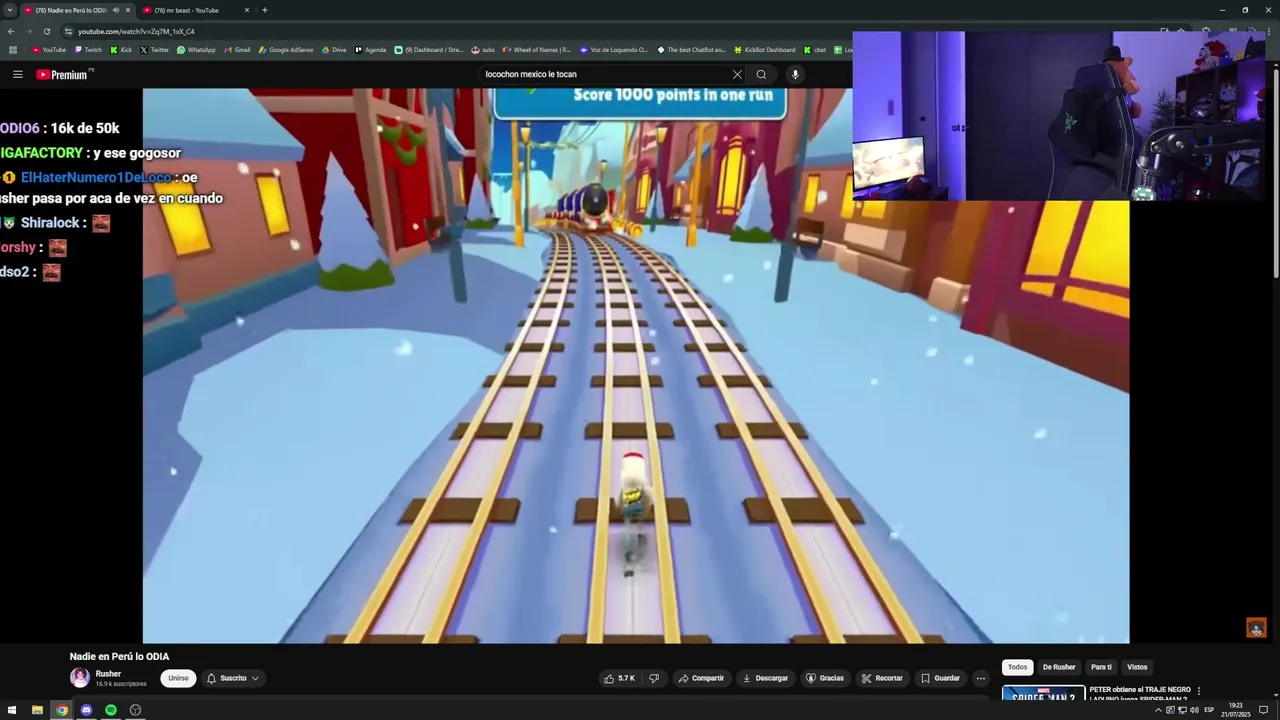1280x720 pixels.
Task: Clip the video with Recortar
Action: (882, 678)
